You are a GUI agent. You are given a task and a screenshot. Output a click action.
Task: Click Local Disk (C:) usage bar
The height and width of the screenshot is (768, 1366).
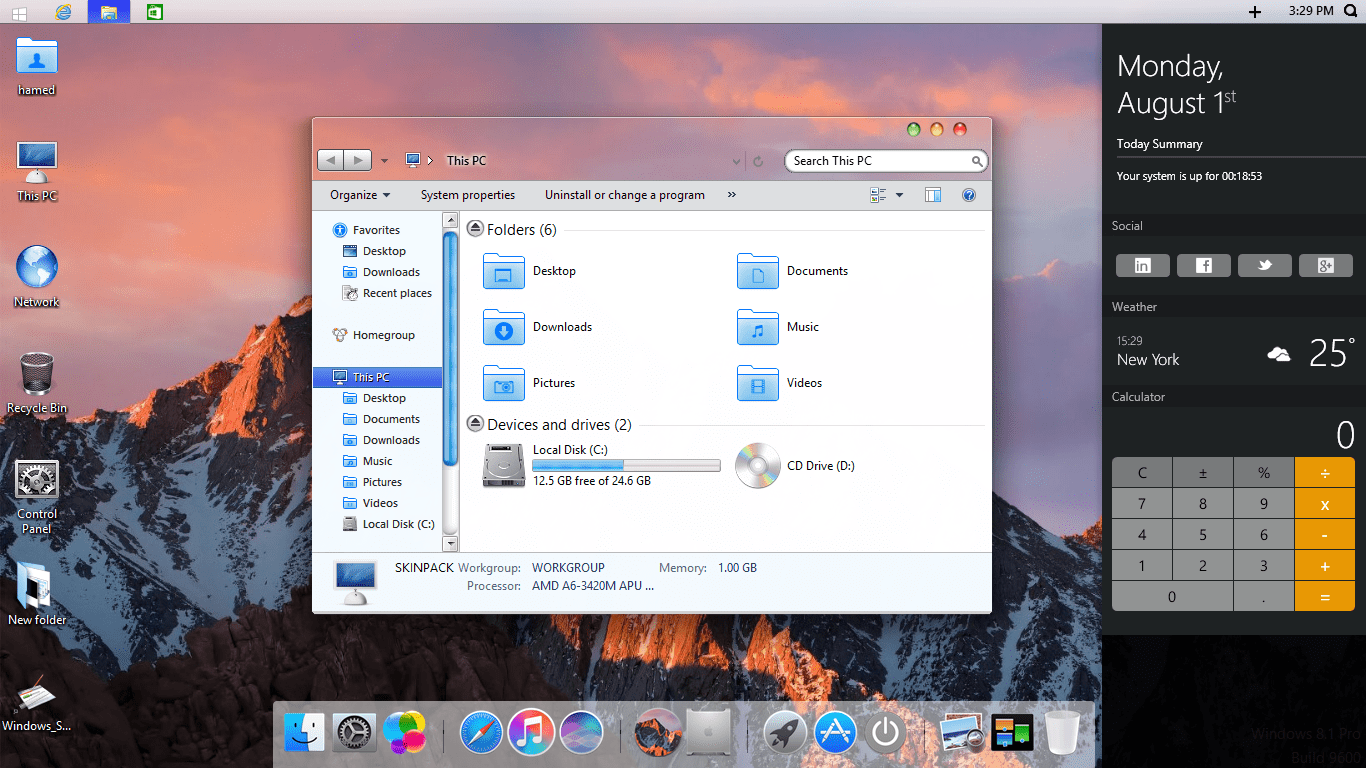(626, 466)
